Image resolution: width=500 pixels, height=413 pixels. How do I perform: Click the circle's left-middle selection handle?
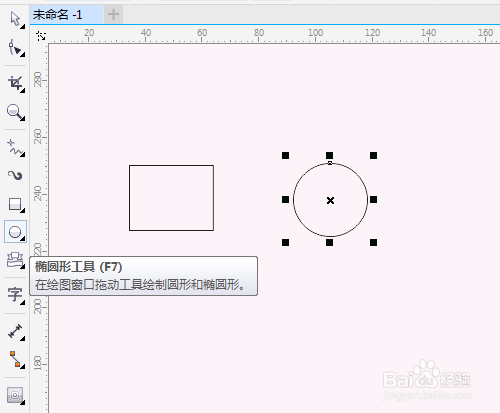tap(285, 199)
